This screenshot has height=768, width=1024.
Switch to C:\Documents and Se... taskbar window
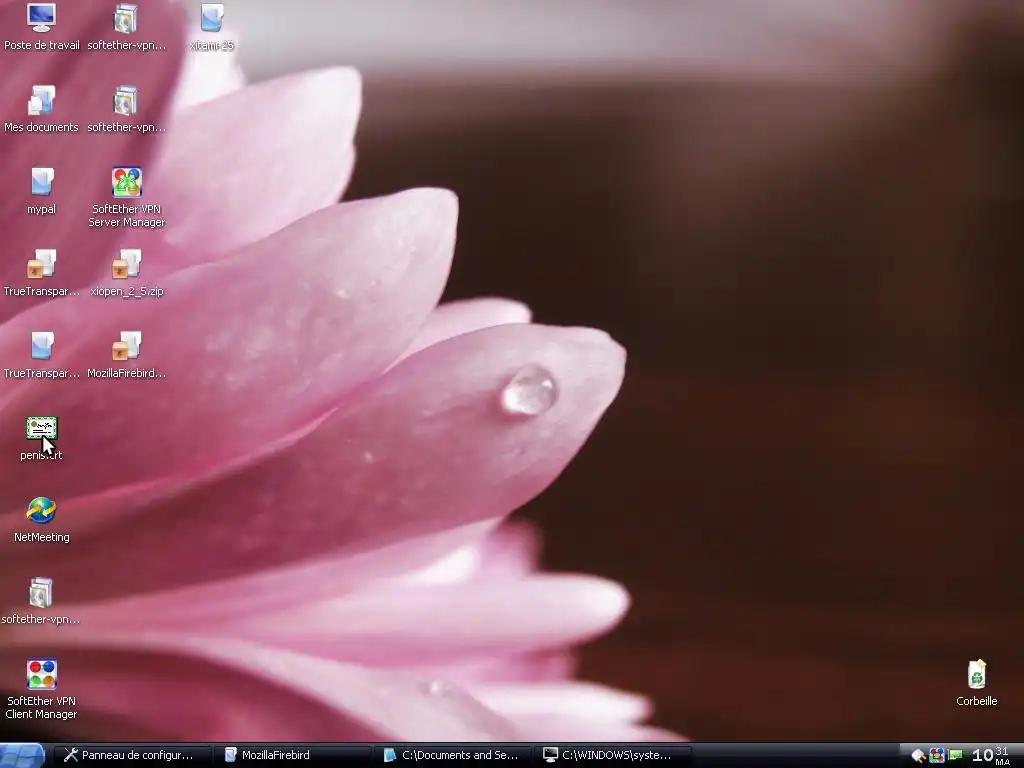point(455,756)
